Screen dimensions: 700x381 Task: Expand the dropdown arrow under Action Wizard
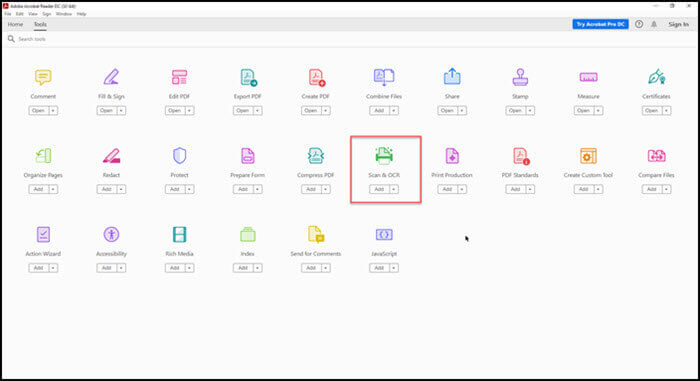[x=53, y=268]
